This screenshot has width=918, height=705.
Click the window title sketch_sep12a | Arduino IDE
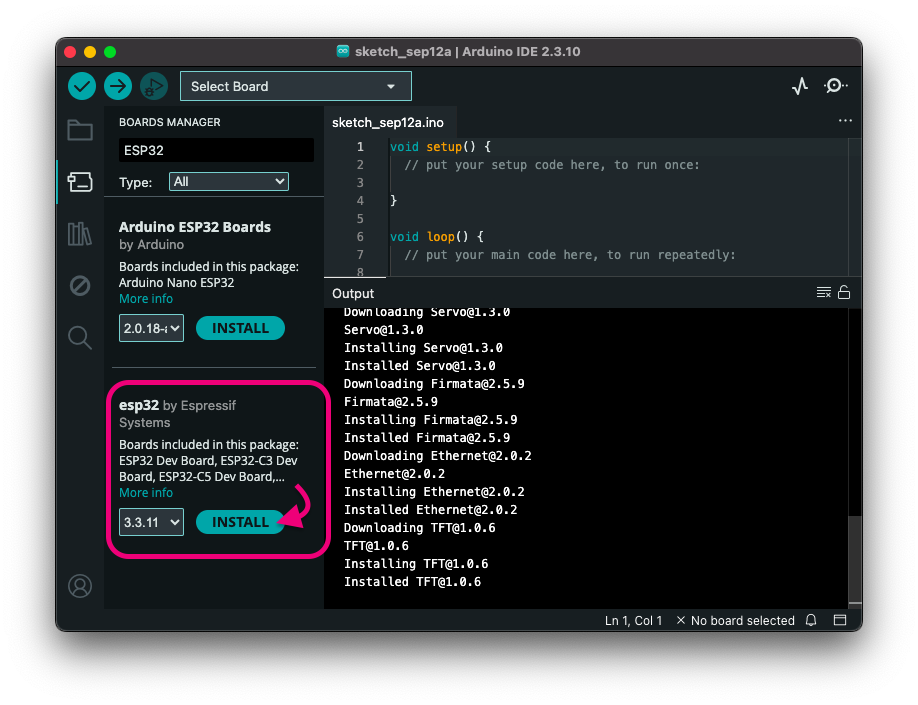(467, 52)
